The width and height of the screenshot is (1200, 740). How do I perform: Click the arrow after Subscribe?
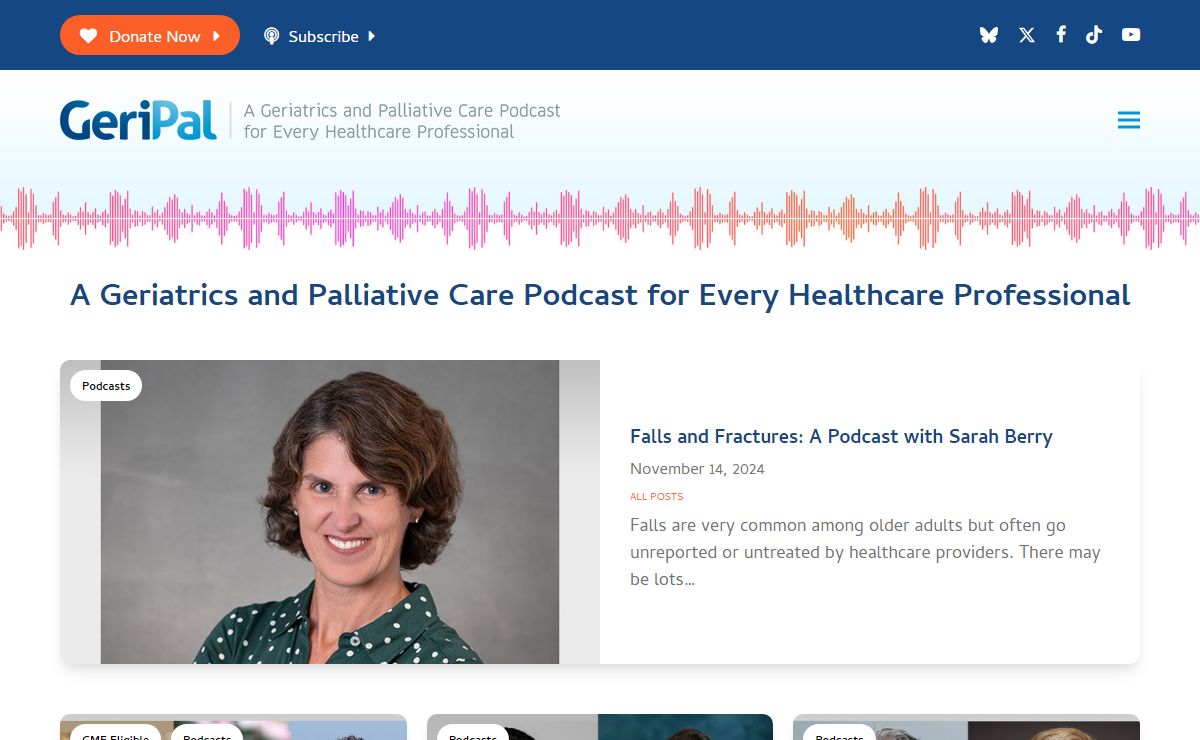click(x=371, y=36)
